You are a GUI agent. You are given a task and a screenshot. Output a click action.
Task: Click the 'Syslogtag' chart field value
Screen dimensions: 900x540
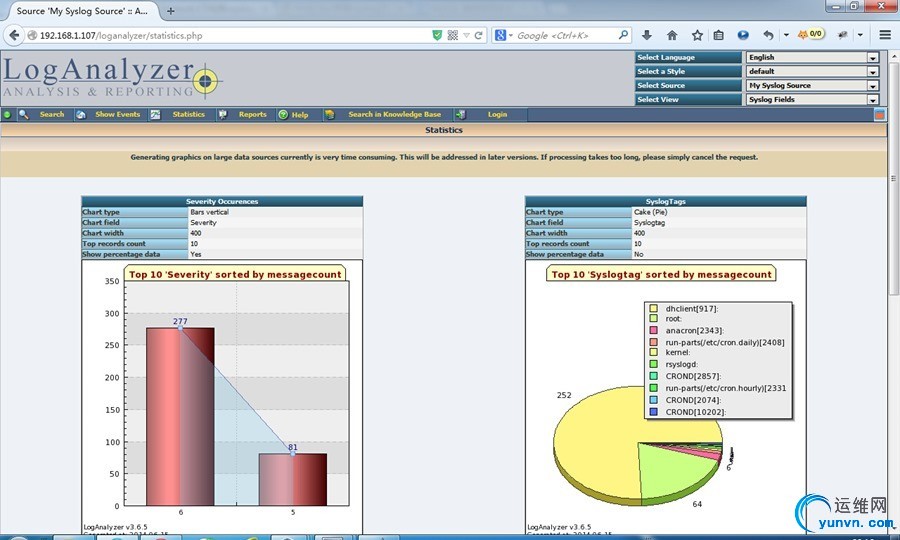pyautogui.click(x=649, y=223)
